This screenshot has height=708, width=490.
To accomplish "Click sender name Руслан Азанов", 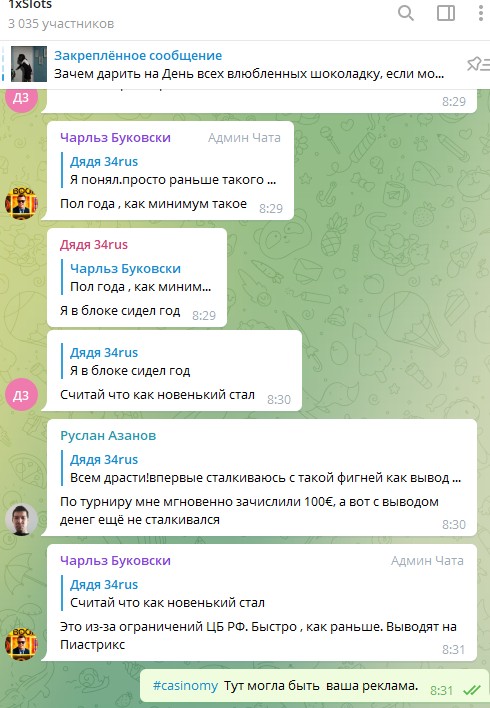I will point(108,436).
